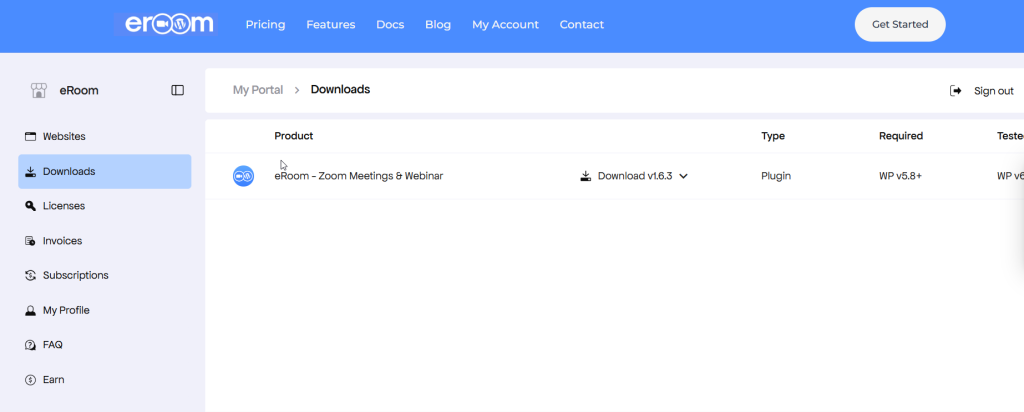The image size is (1024, 412).
Task: Open Docs from the header menu
Action: (390, 25)
